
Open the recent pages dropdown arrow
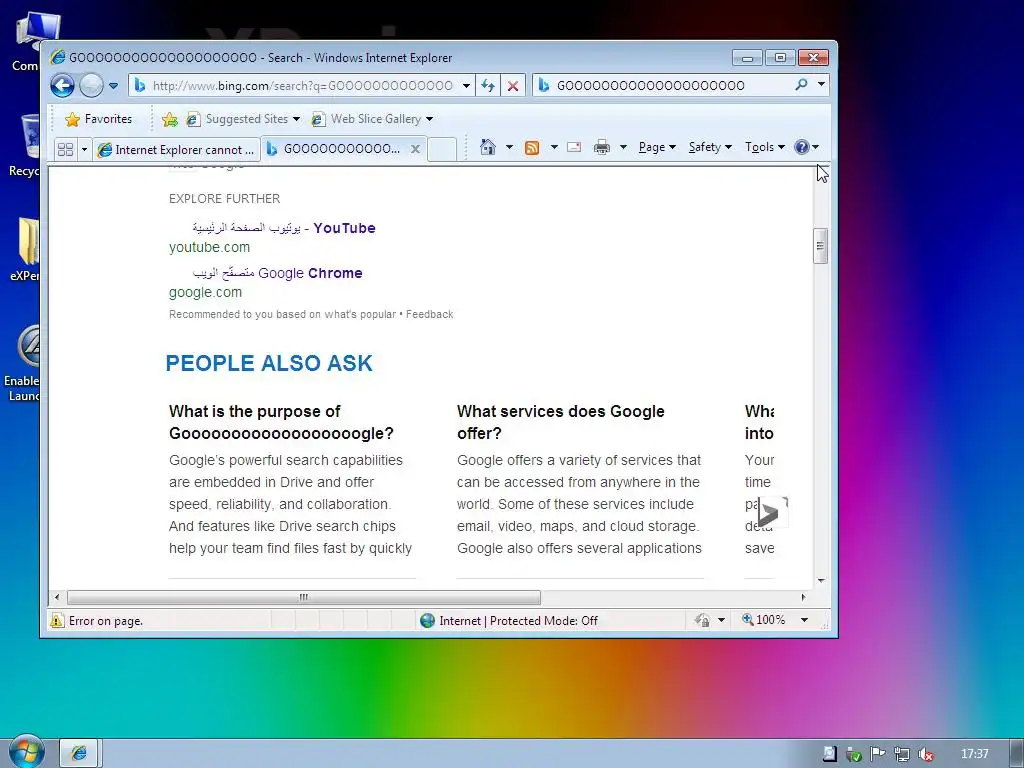[x=113, y=86]
